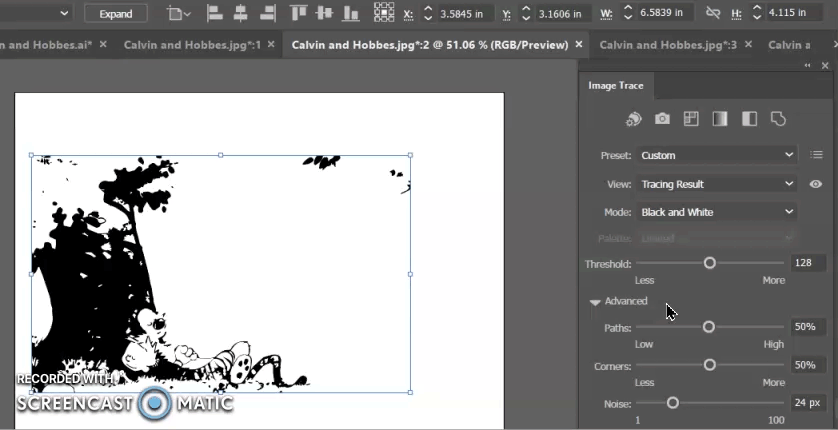Close the Calvin and Hobbes.jpg*:2 tab

[x=578, y=44]
